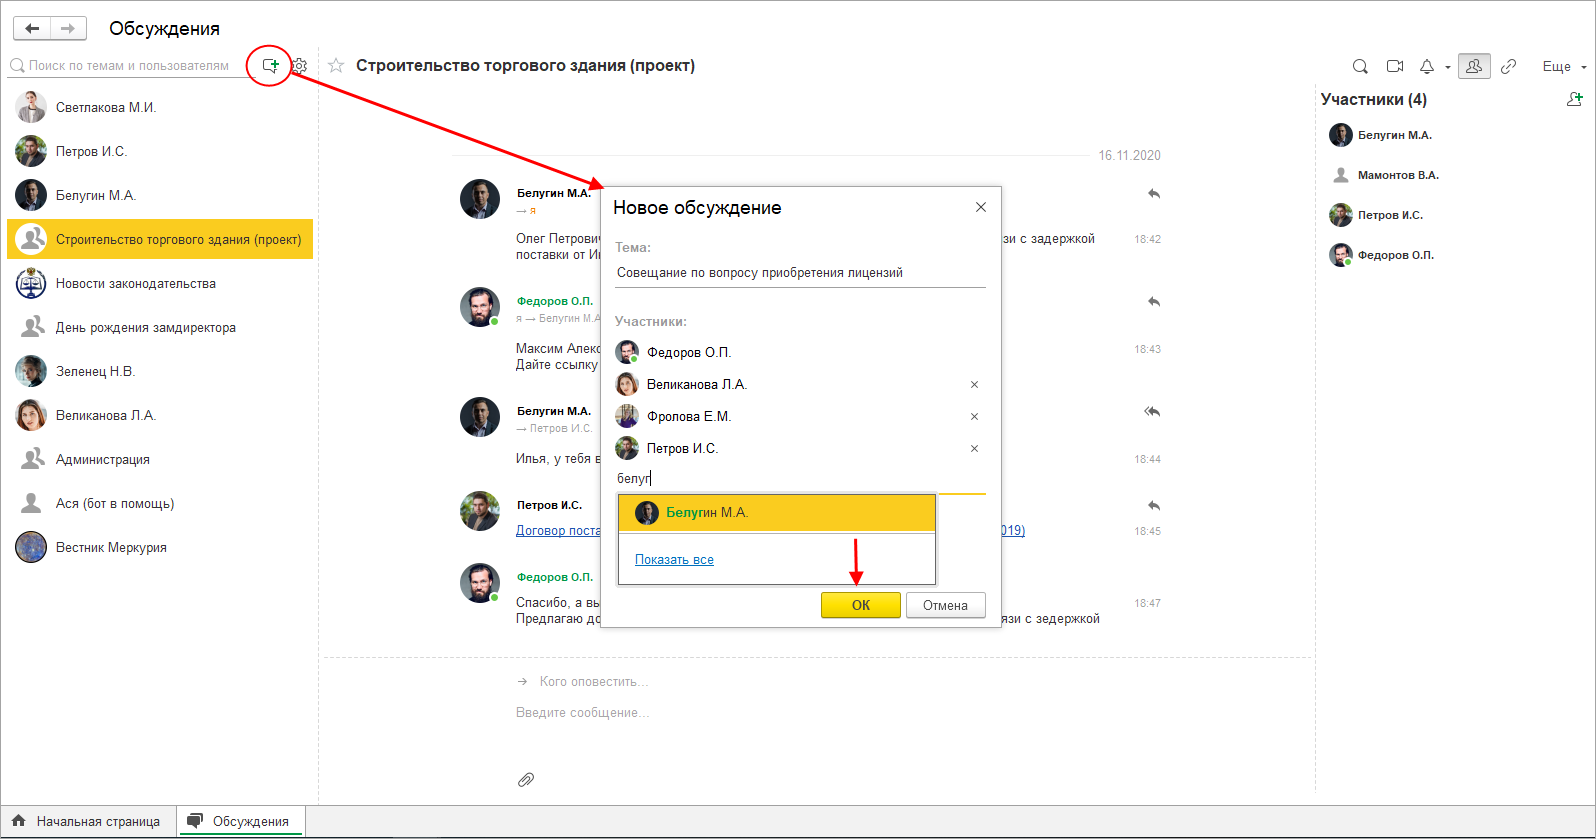Click the "Отмена" button
The image size is (1596, 839).
[945, 605]
